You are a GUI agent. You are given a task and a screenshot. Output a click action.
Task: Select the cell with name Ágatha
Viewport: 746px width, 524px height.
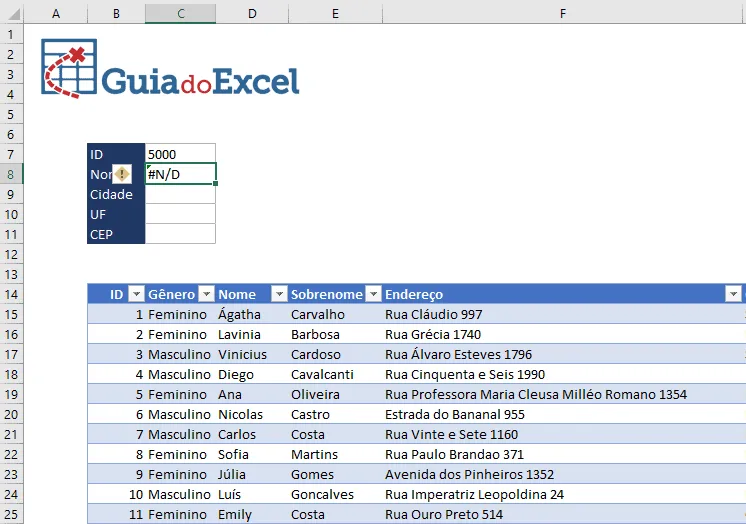(252, 314)
